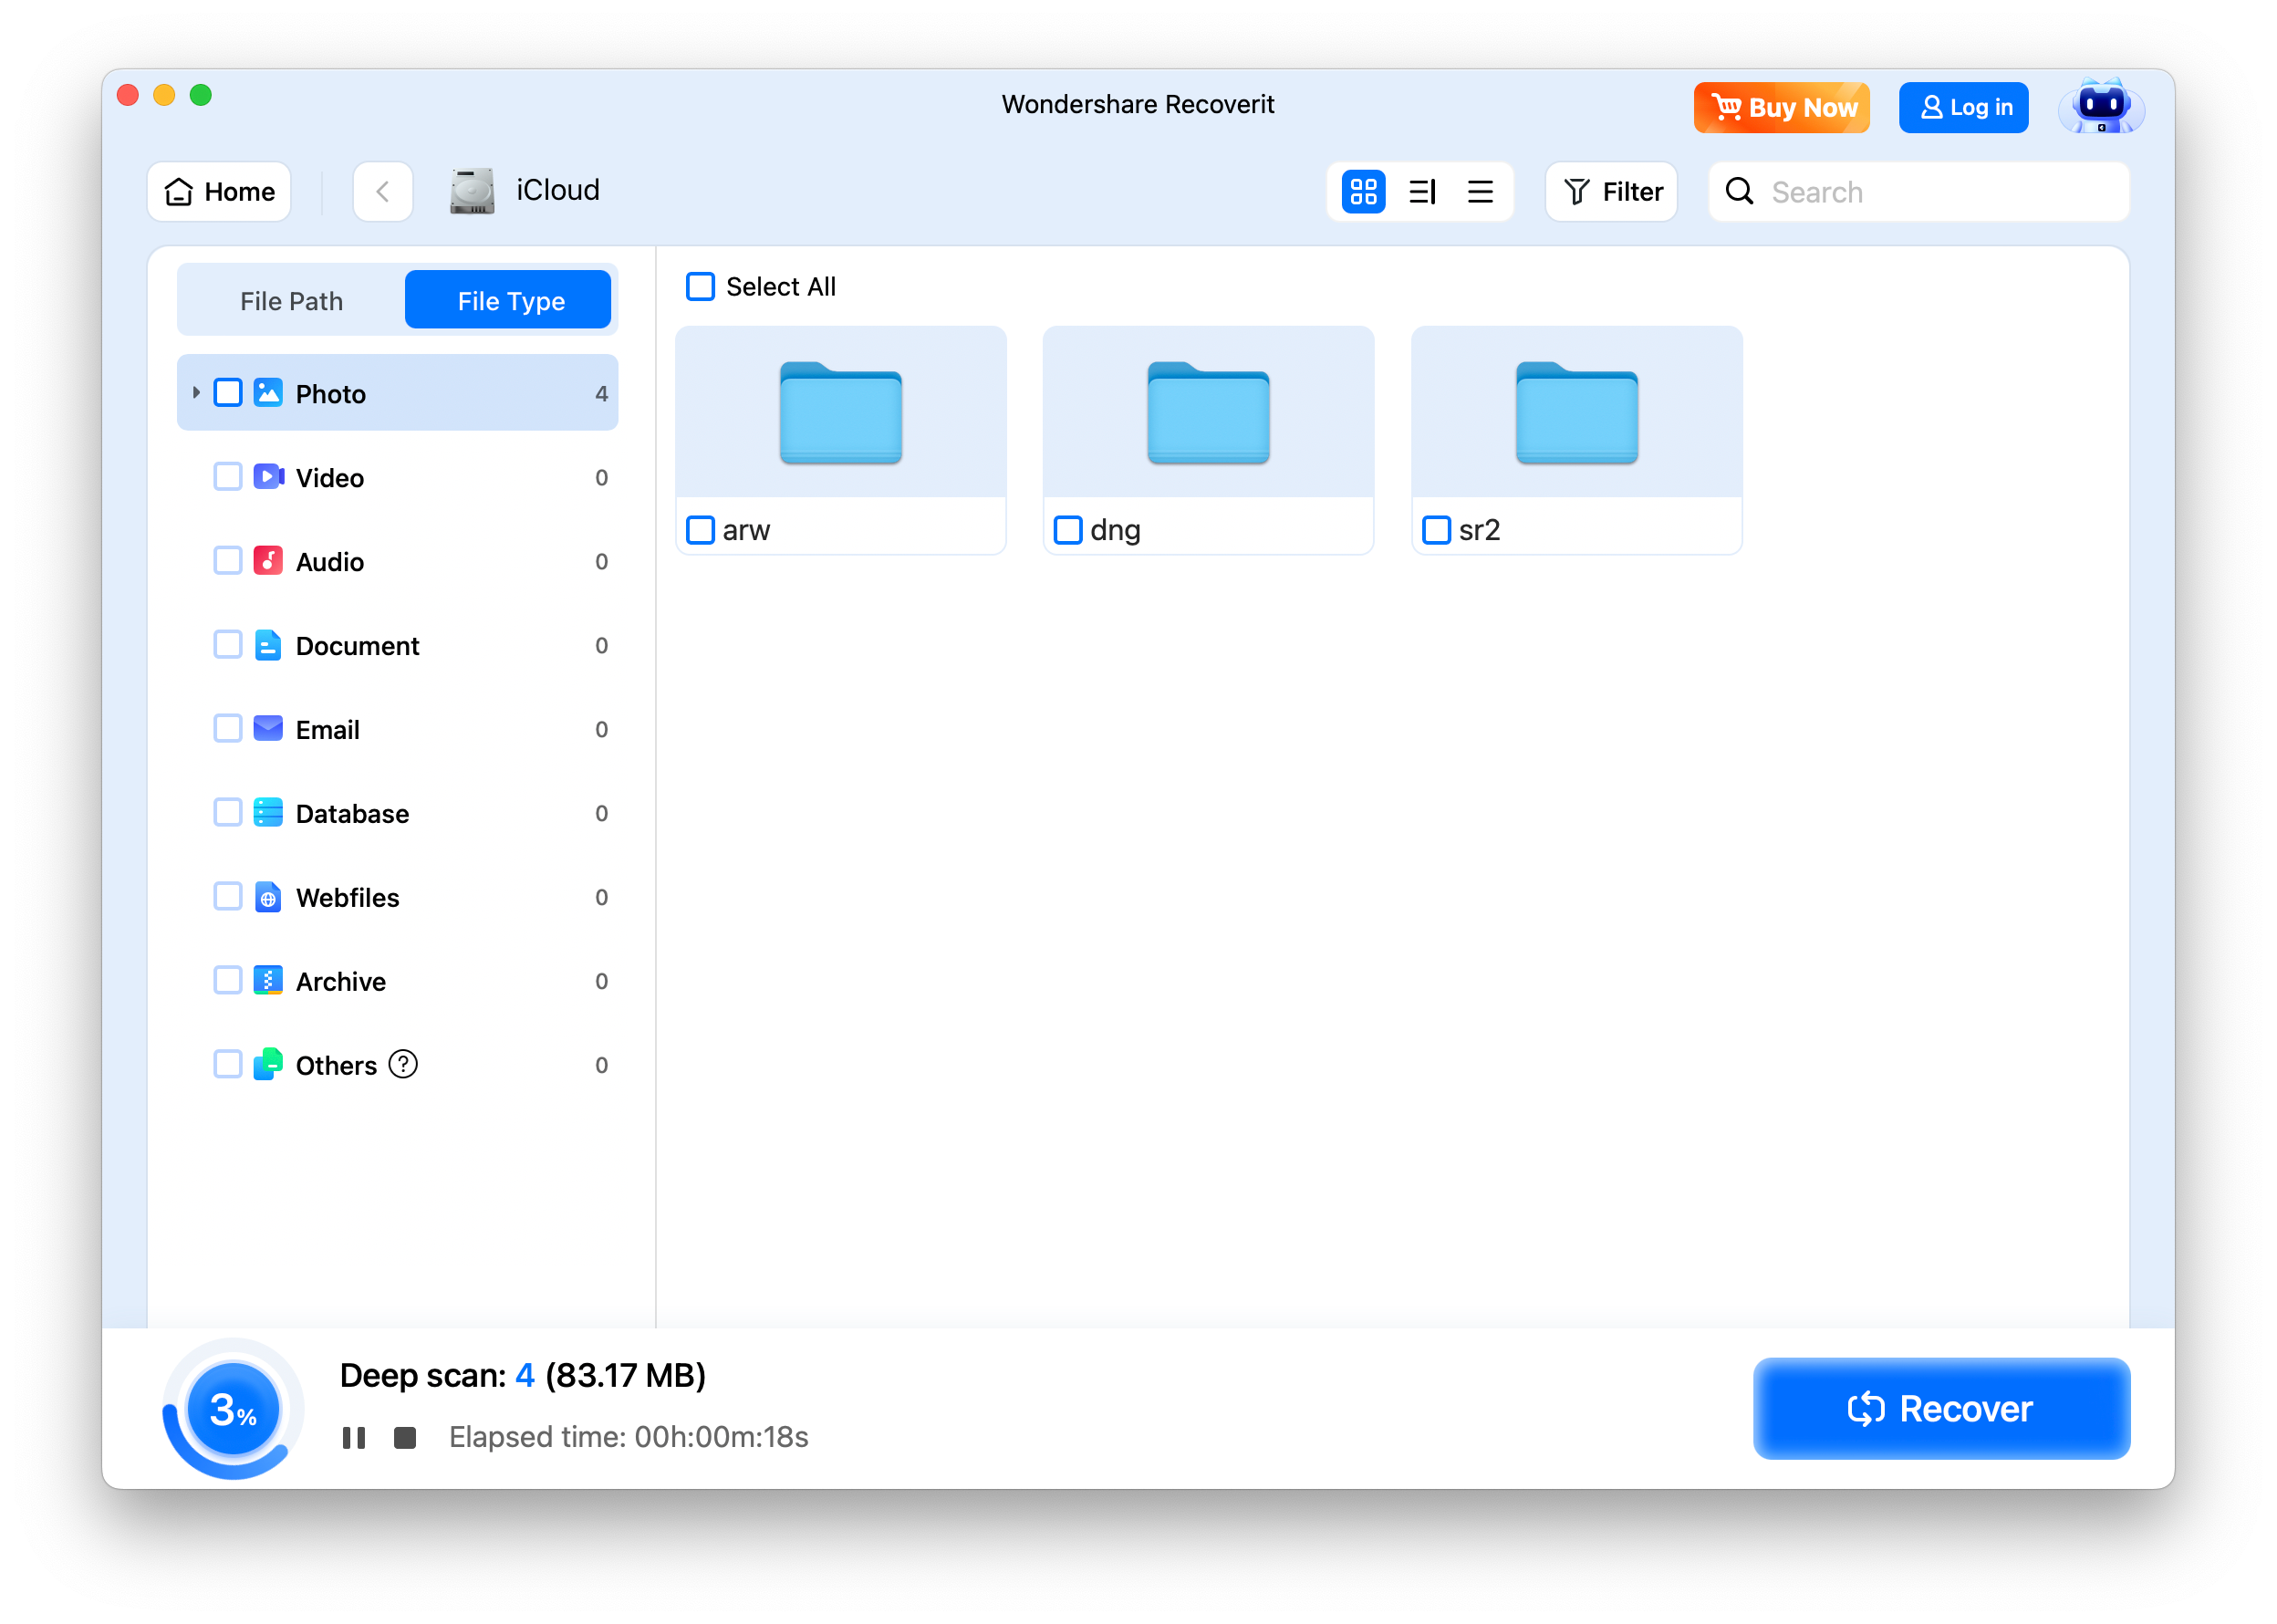The height and width of the screenshot is (1624, 2277).
Task: Check the Archive category checkbox
Action: (x=228, y=981)
